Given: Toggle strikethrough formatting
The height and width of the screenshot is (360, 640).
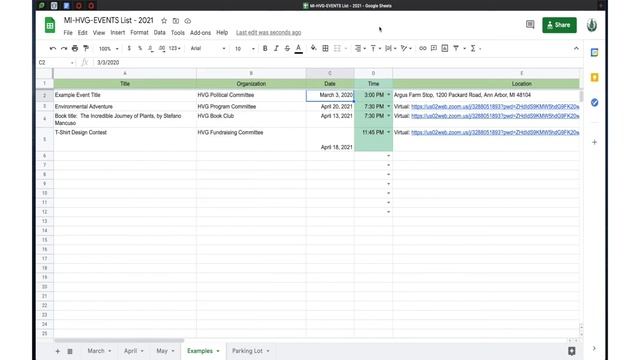Looking at the screenshot, I should point(287,48).
